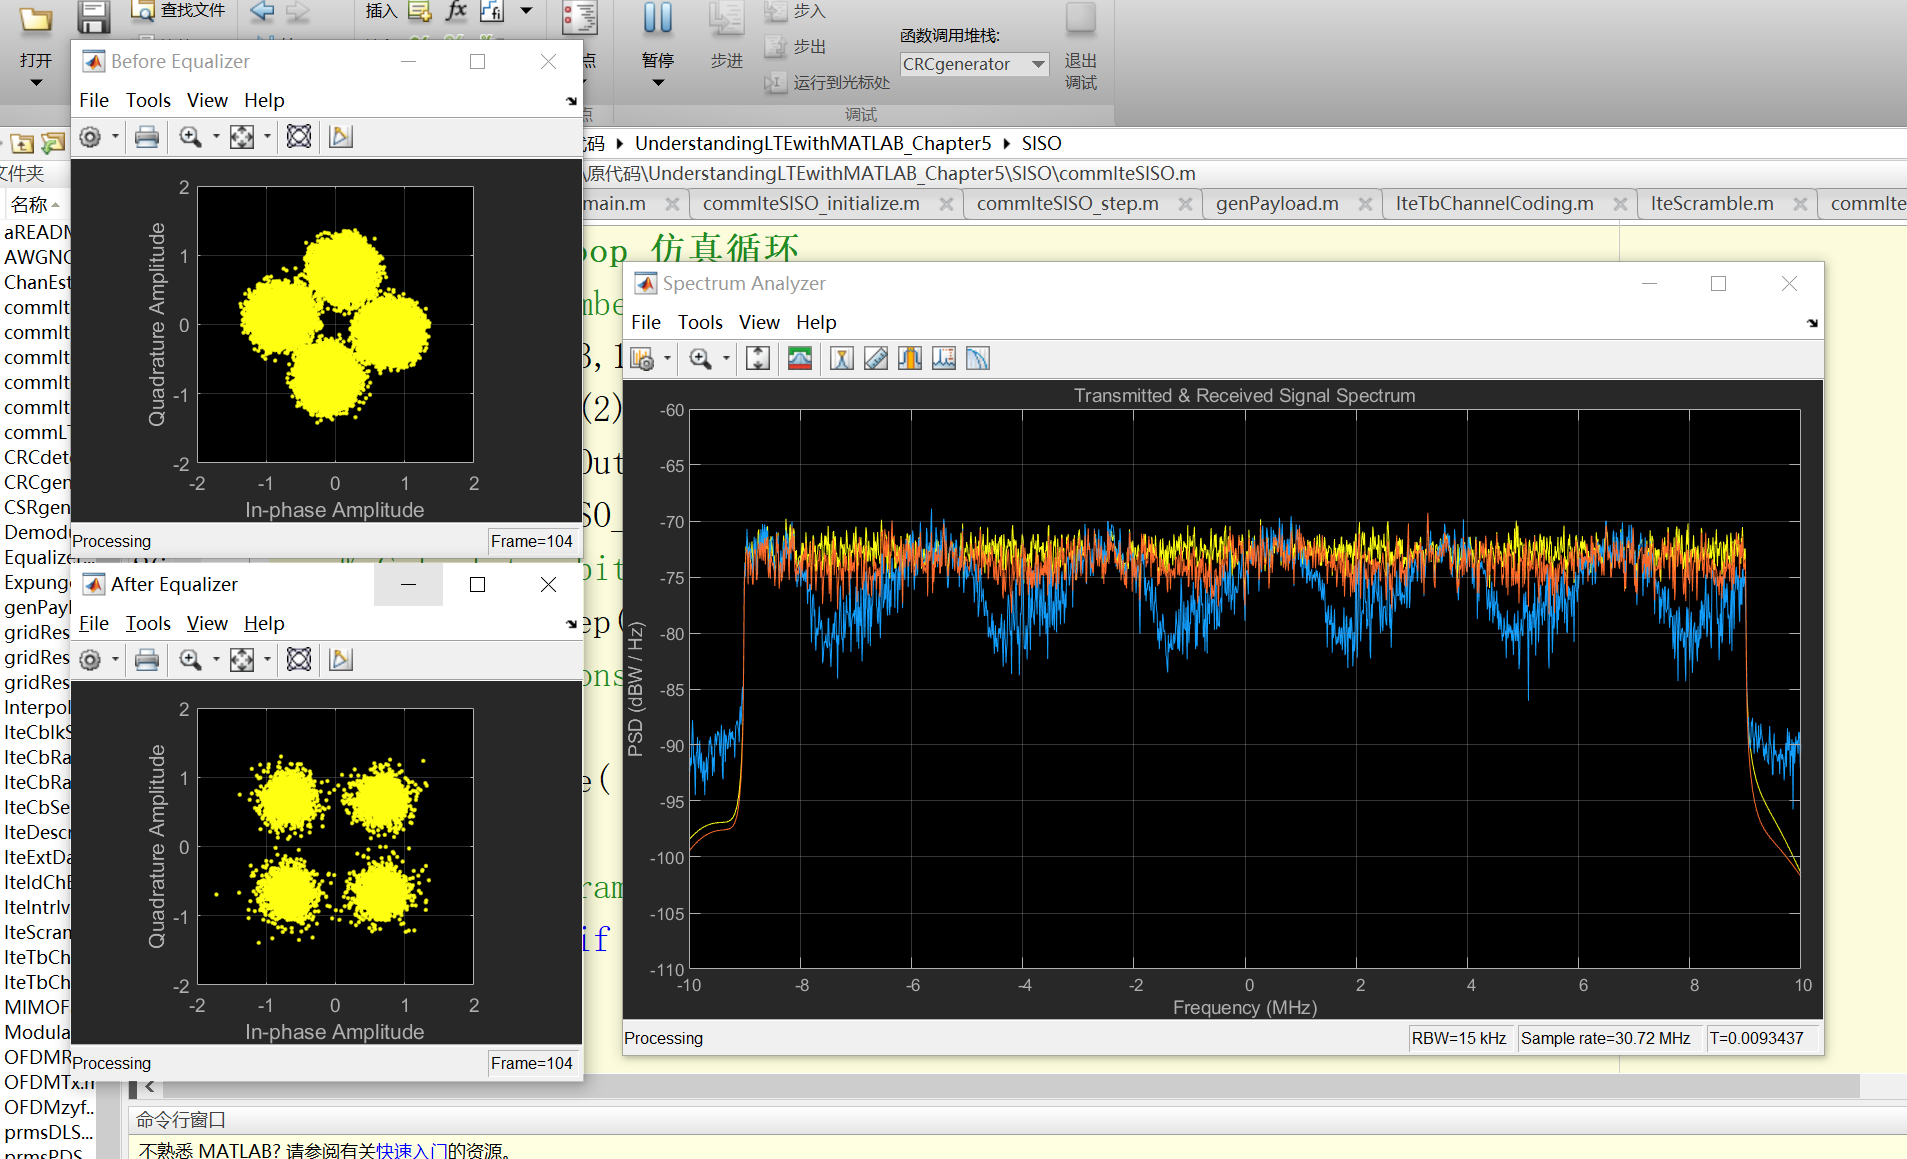The image size is (1907, 1159).
Task: Open Tools menu in Spectrum Analyzer
Action: click(x=700, y=322)
